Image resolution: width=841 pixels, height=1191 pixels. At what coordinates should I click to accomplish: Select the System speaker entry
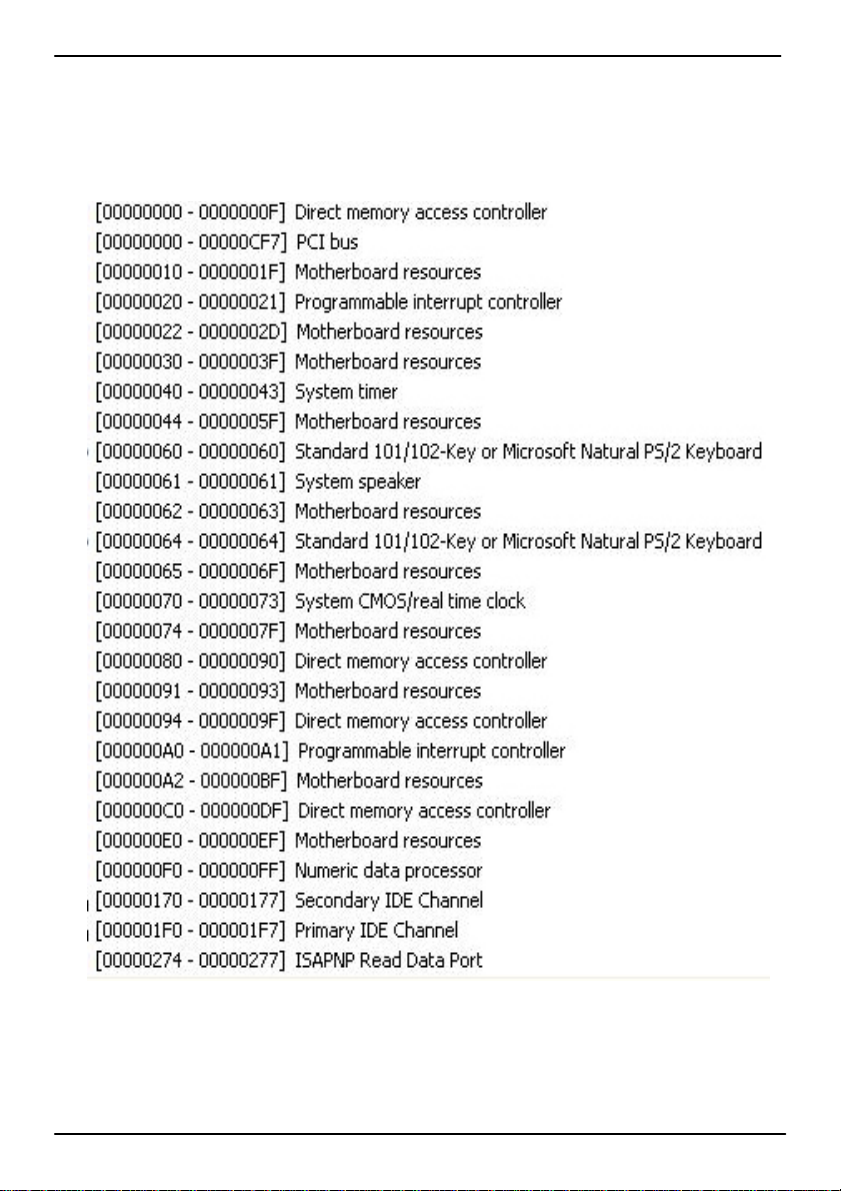[258, 482]
